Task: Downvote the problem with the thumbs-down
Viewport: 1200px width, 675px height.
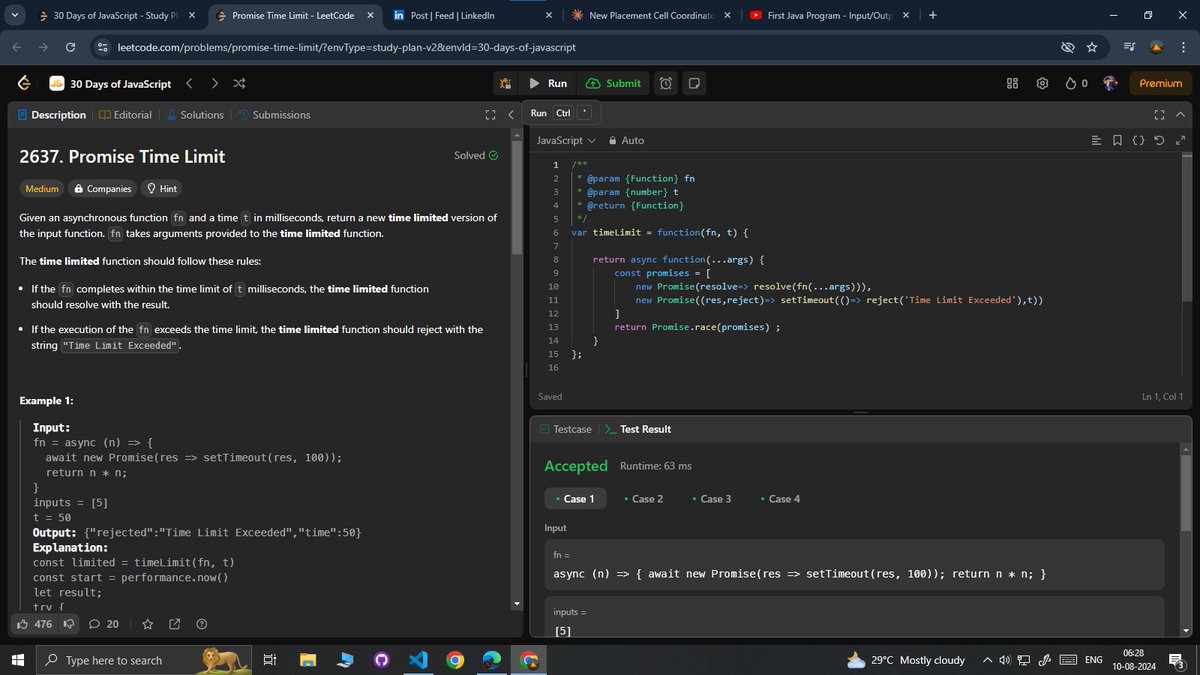Action: (69, 623)
